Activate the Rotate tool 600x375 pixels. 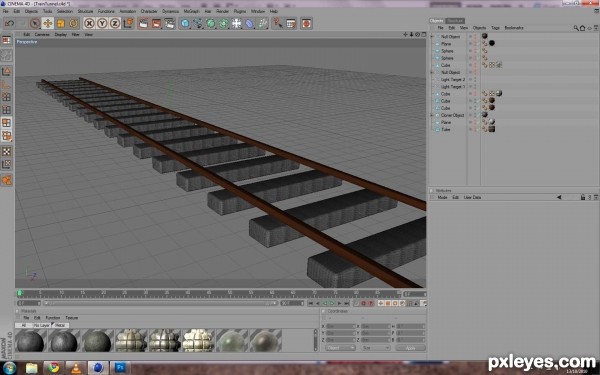[x=73, y=23]
